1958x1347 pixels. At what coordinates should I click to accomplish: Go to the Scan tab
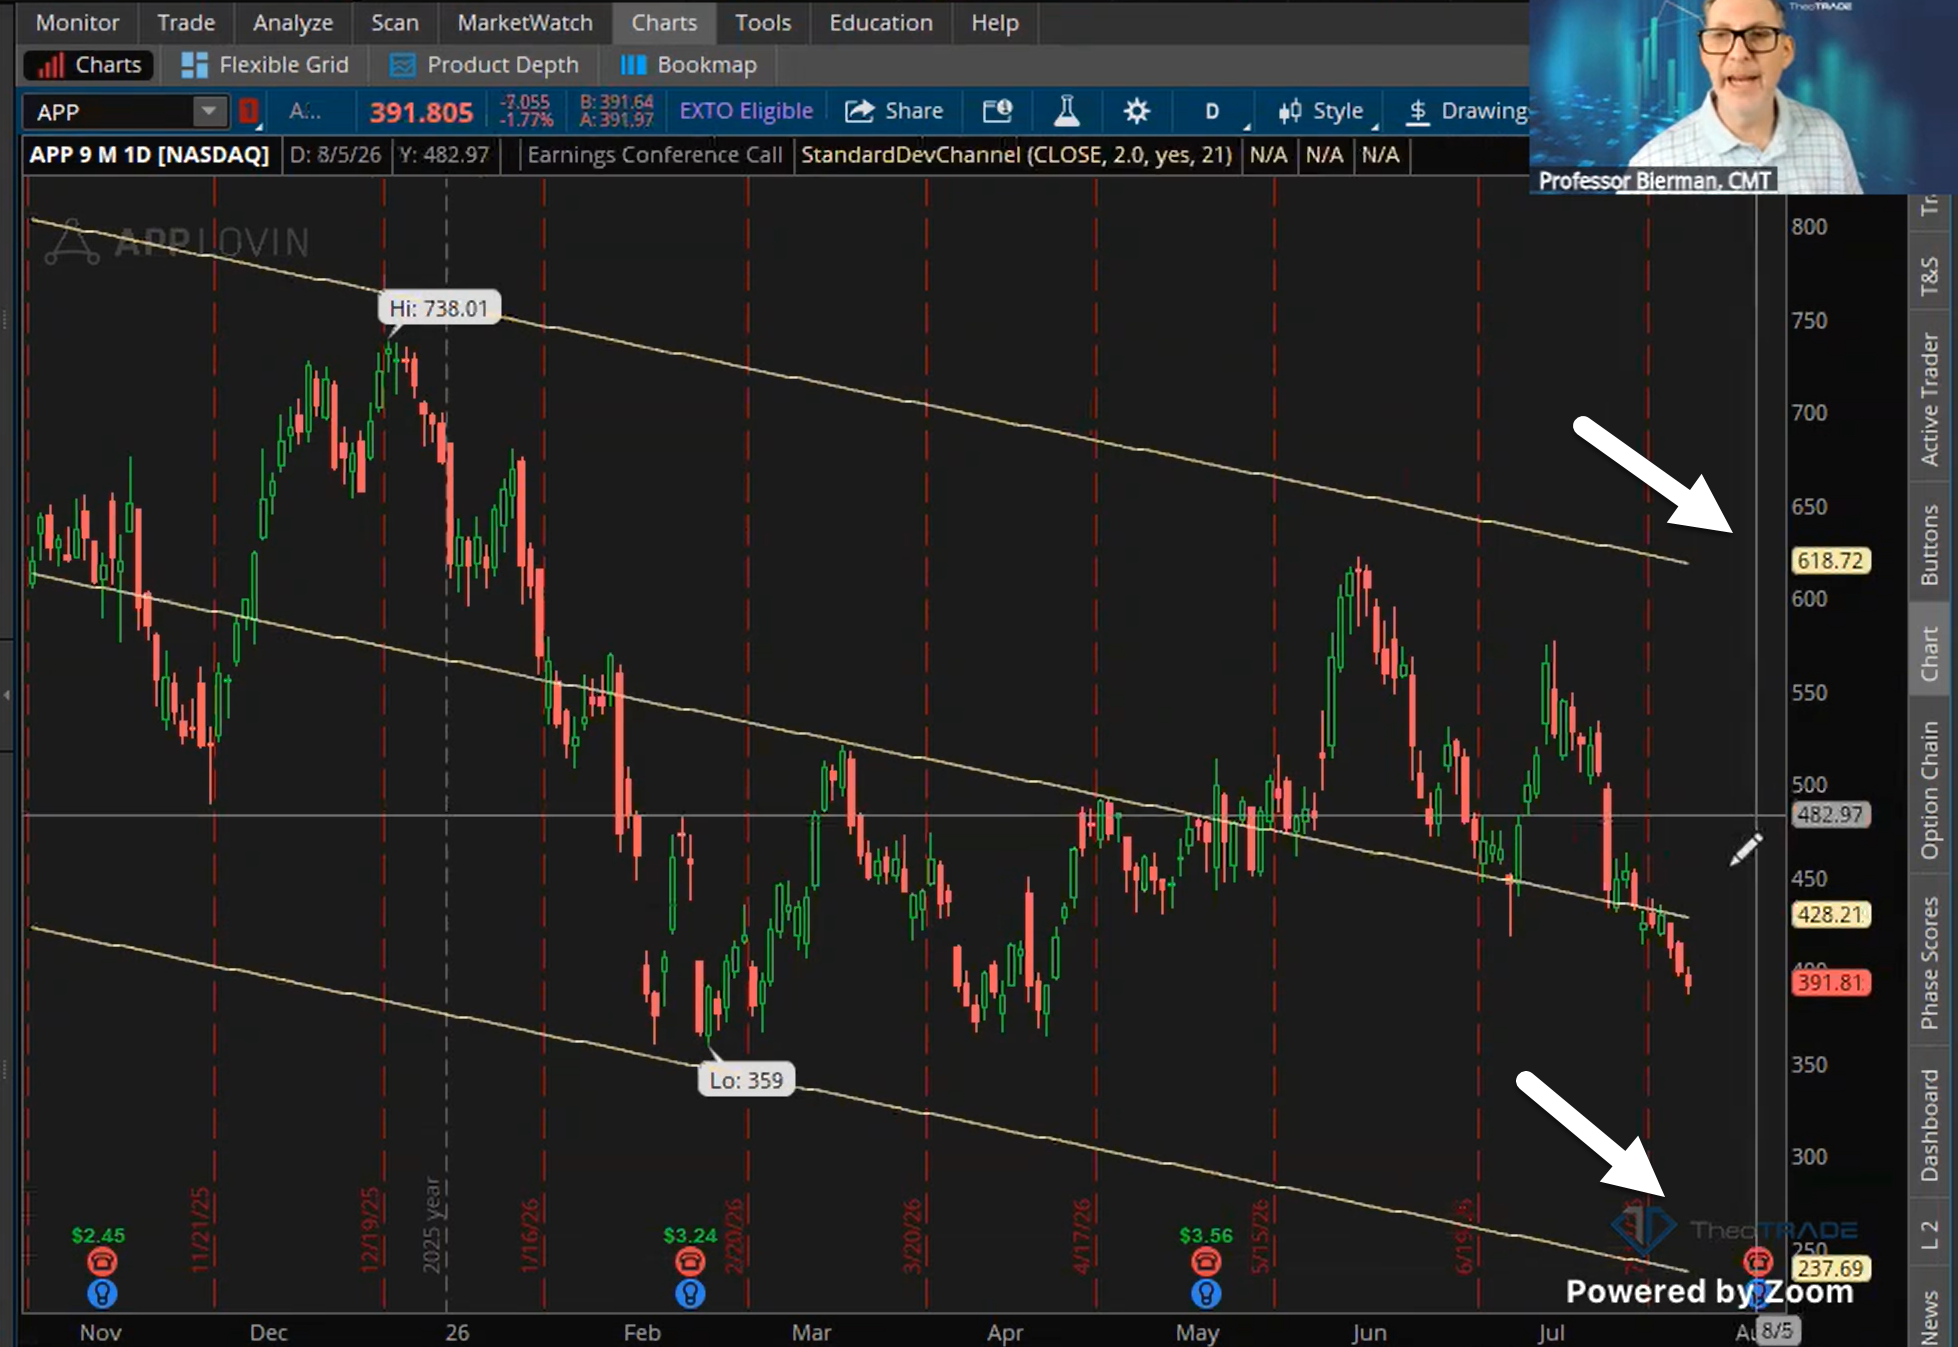(395, 22)
